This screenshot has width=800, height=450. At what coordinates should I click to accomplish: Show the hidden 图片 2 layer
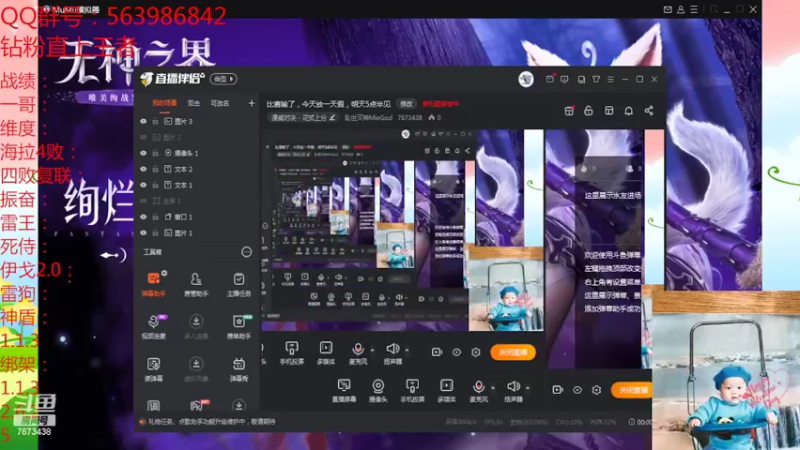pyautogui.click(x=143, y=137)
